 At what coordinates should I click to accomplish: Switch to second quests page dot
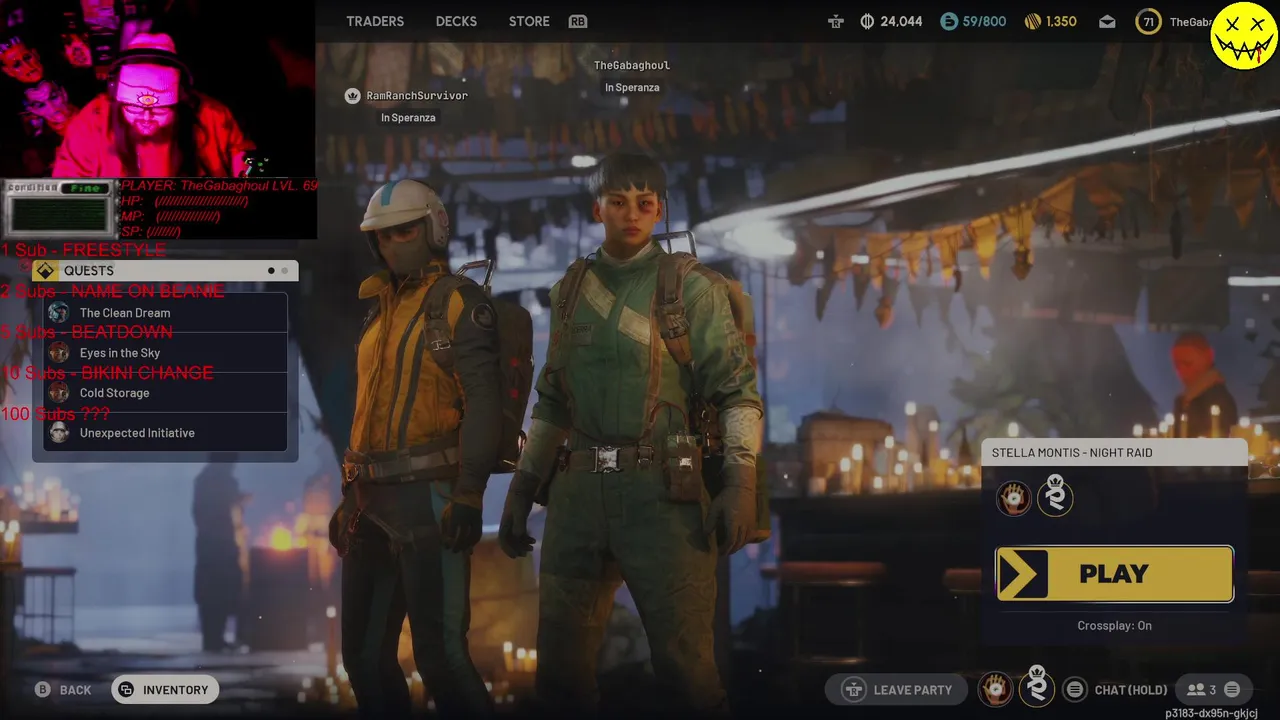(x=284, y=271)
